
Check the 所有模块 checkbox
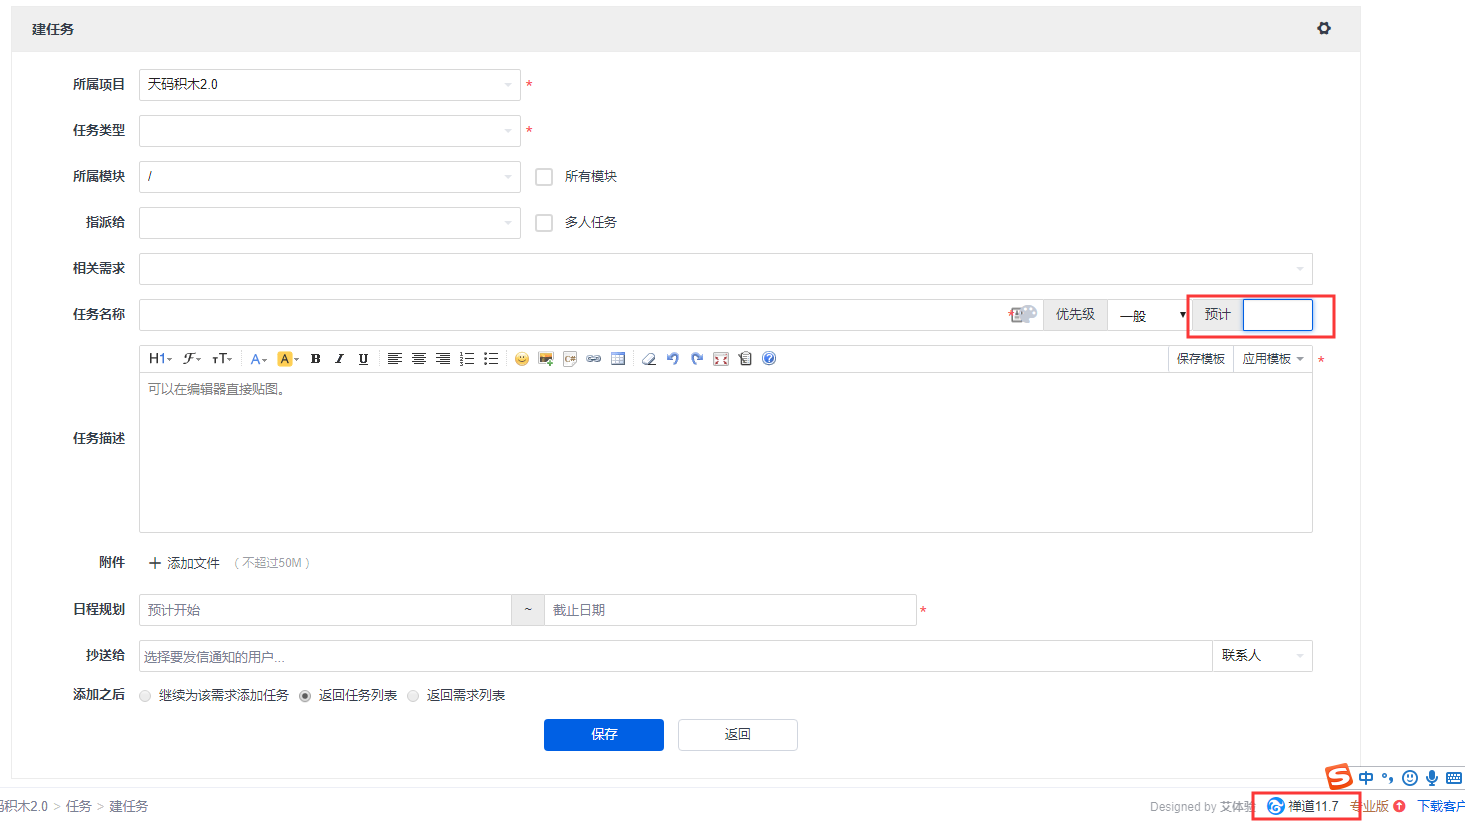(544, 177)
